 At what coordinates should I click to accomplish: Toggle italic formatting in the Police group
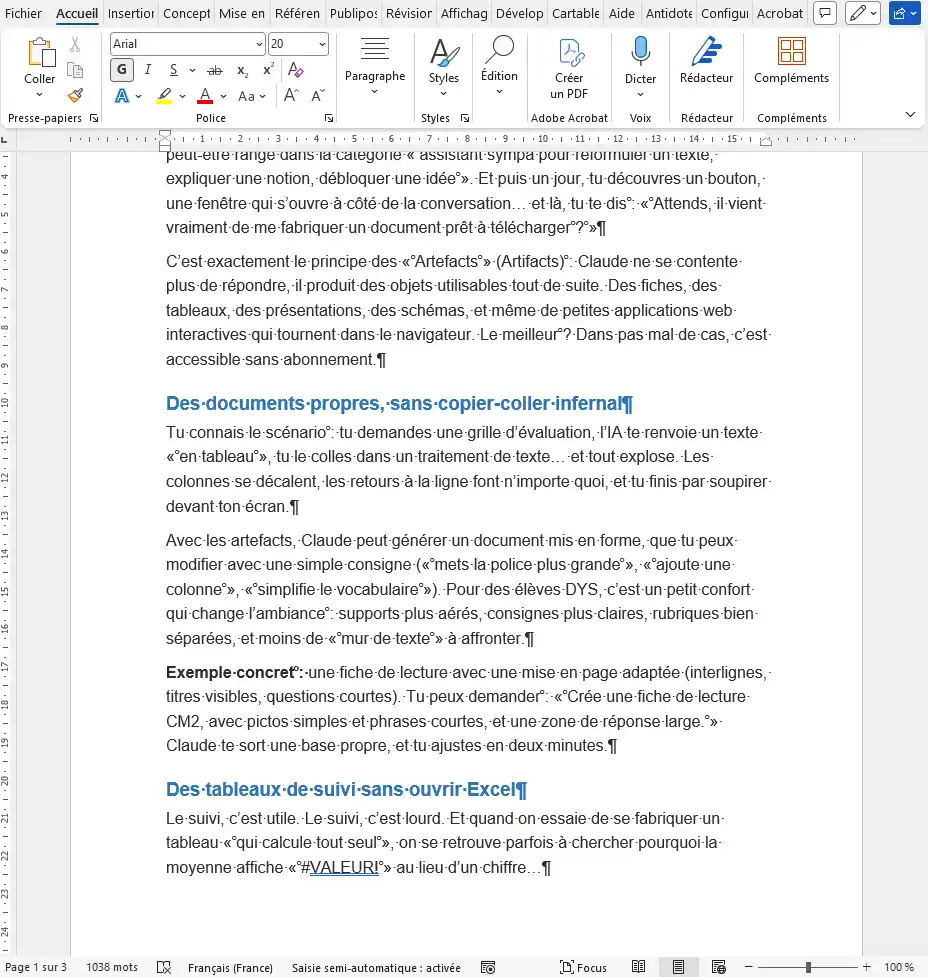148,70
